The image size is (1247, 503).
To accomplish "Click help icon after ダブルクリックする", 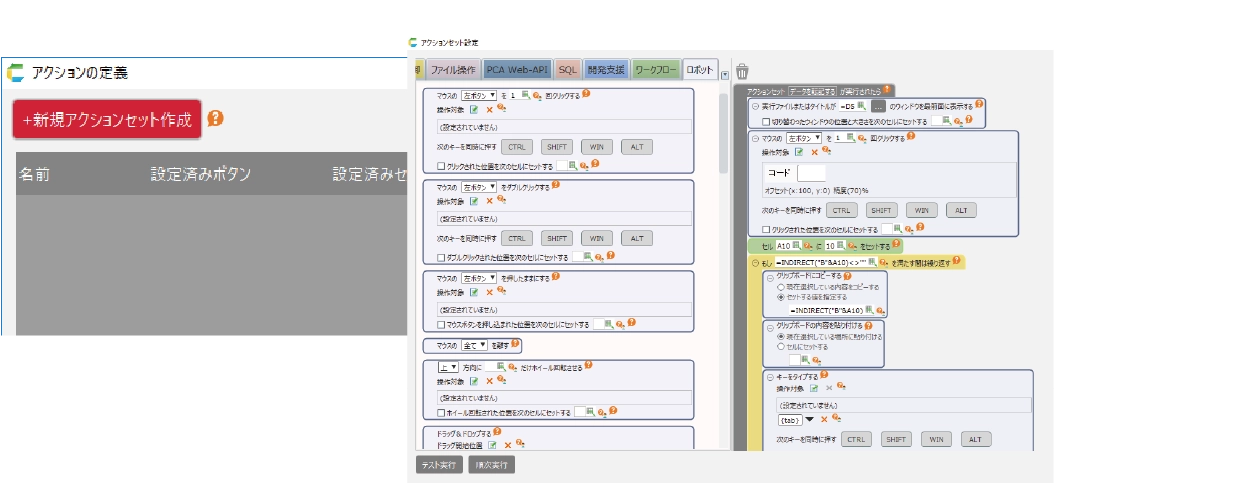I will tap(555, 185).
